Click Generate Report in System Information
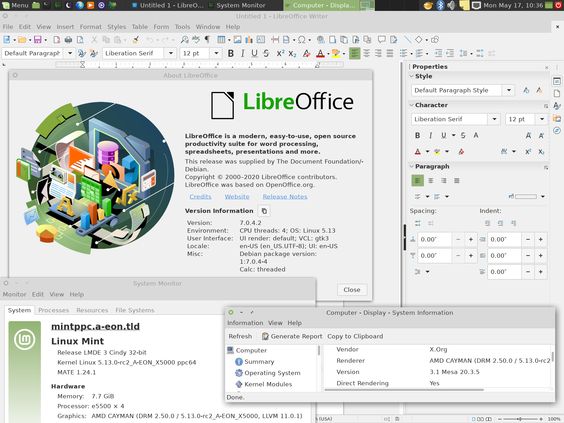This screenshot has width=564, height=423. (x=292, y=336)
